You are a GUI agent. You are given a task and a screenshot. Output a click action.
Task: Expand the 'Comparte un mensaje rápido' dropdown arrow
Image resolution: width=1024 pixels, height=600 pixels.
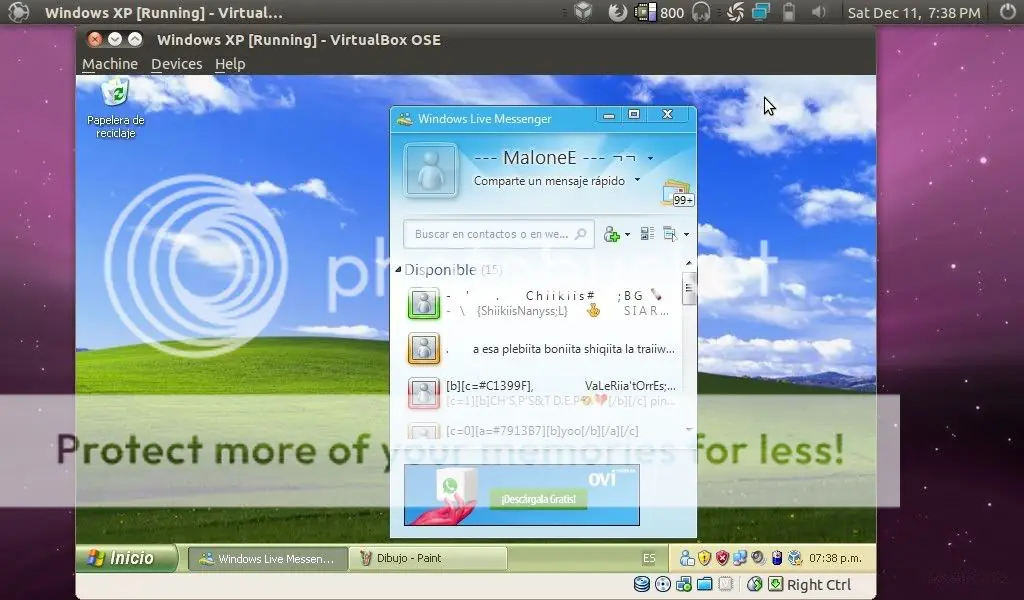point(637,180)
